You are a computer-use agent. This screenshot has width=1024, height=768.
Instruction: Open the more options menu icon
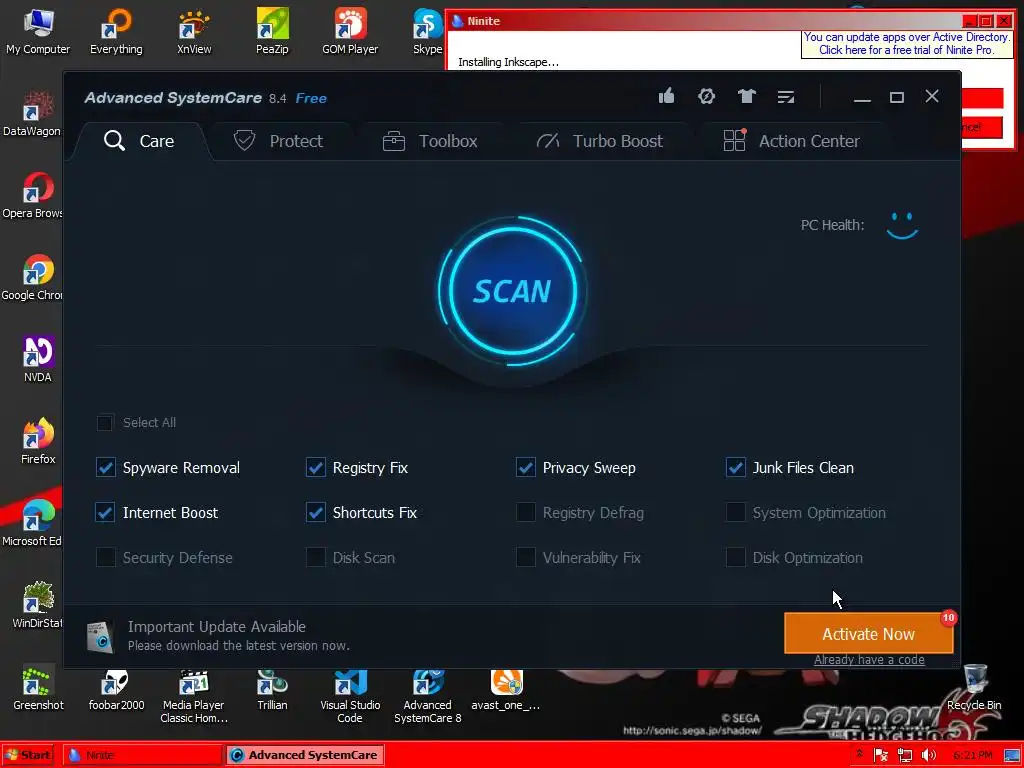(x=786, y=97)
